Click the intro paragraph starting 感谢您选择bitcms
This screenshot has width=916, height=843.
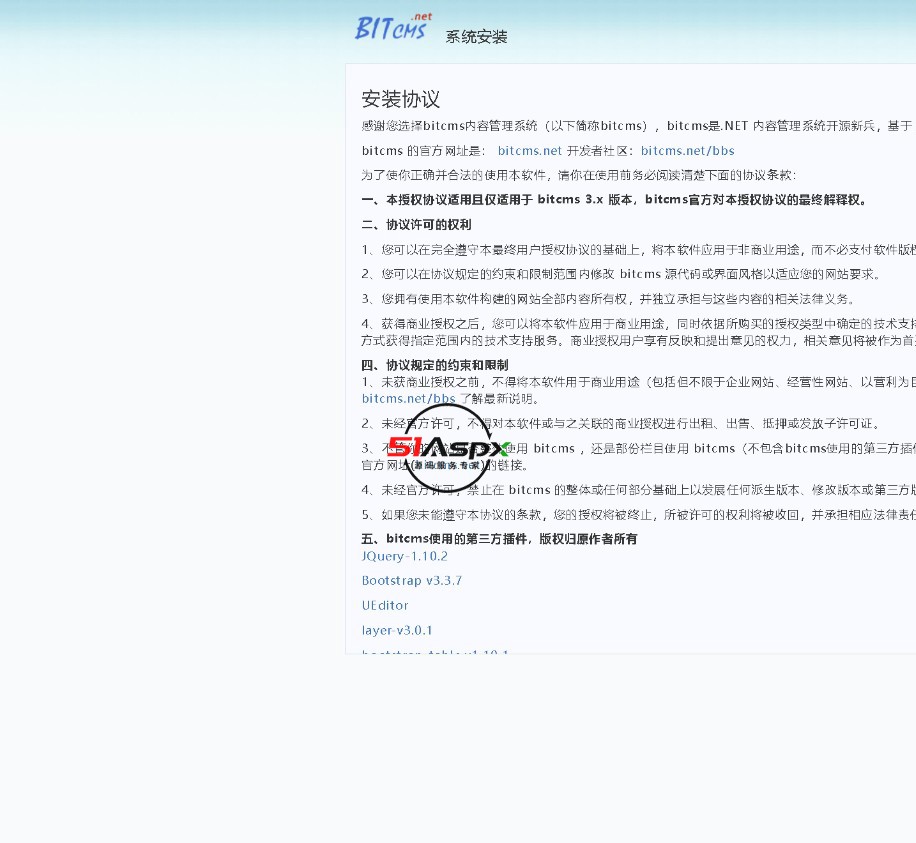tap(636, 126)
